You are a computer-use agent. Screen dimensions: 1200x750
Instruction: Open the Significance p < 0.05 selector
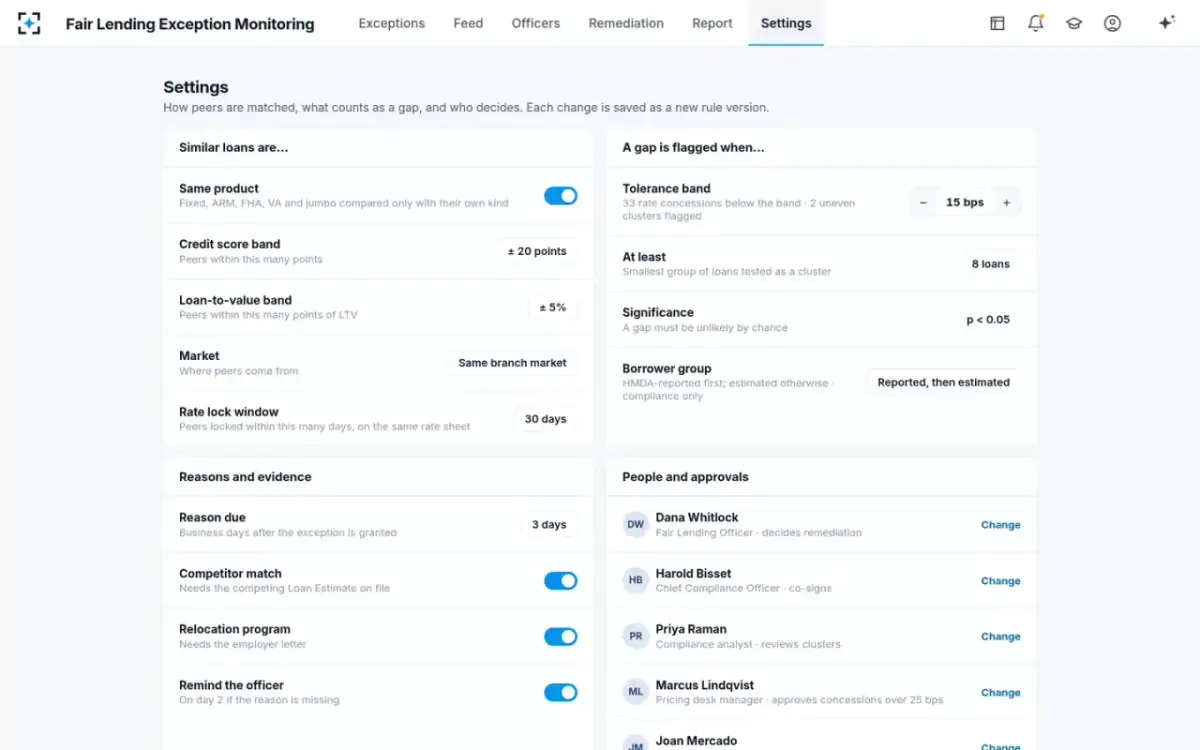pyautogui.click(x=988, y=320)
